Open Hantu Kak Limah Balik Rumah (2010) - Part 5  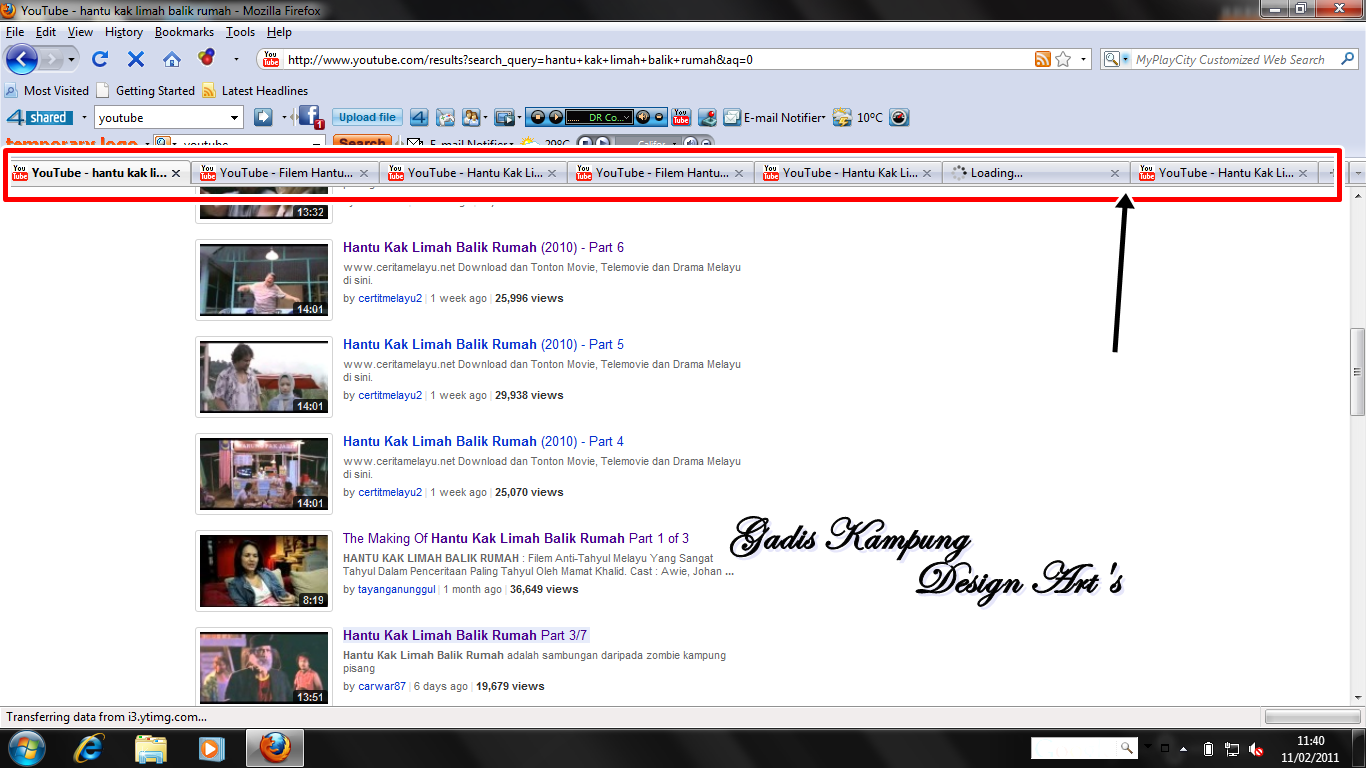(483, 344)
